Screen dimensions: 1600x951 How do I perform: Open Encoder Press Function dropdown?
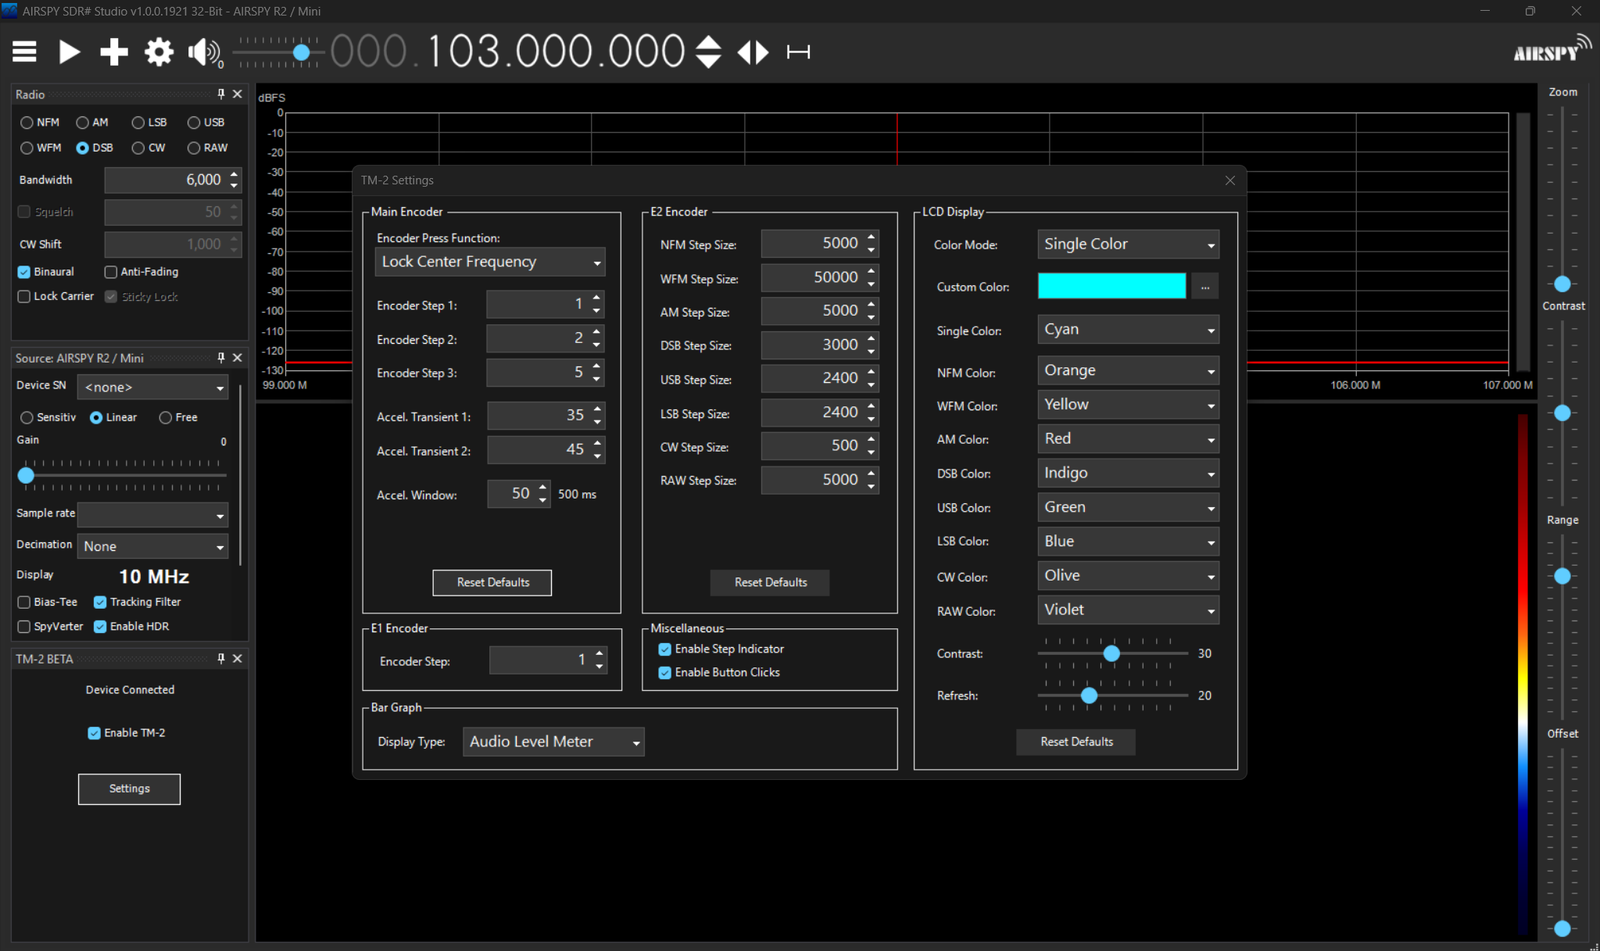(x=490, y=262)
